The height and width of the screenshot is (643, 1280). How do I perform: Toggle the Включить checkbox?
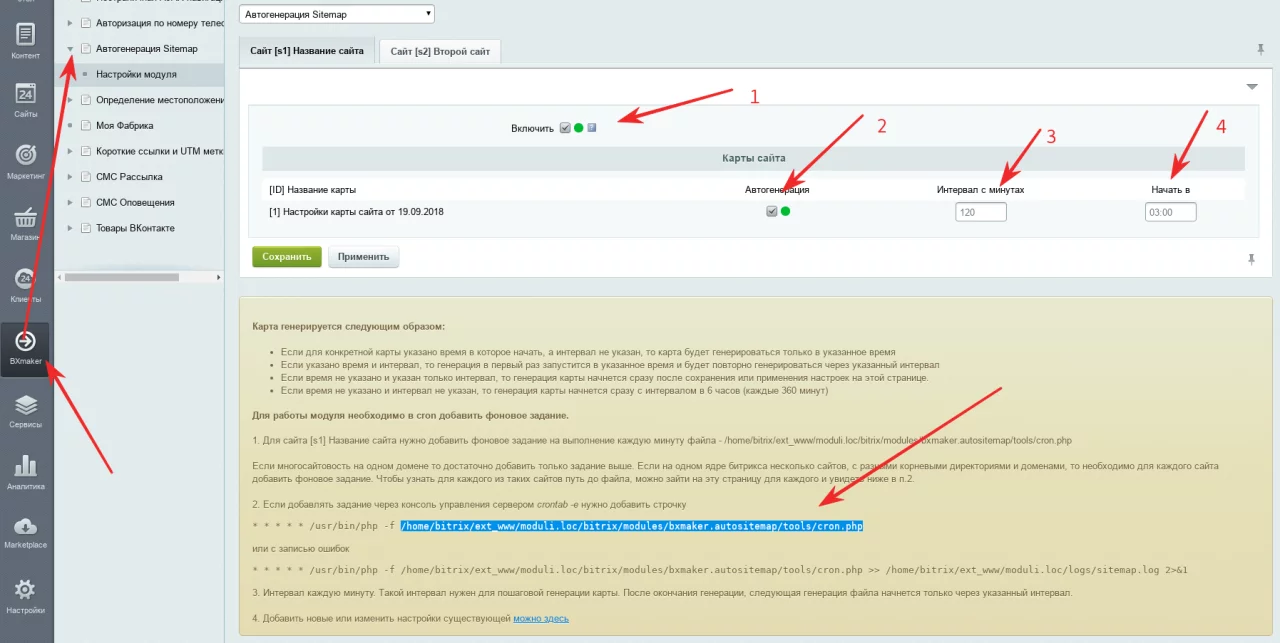pyautogui.click(x=565, y=128)
